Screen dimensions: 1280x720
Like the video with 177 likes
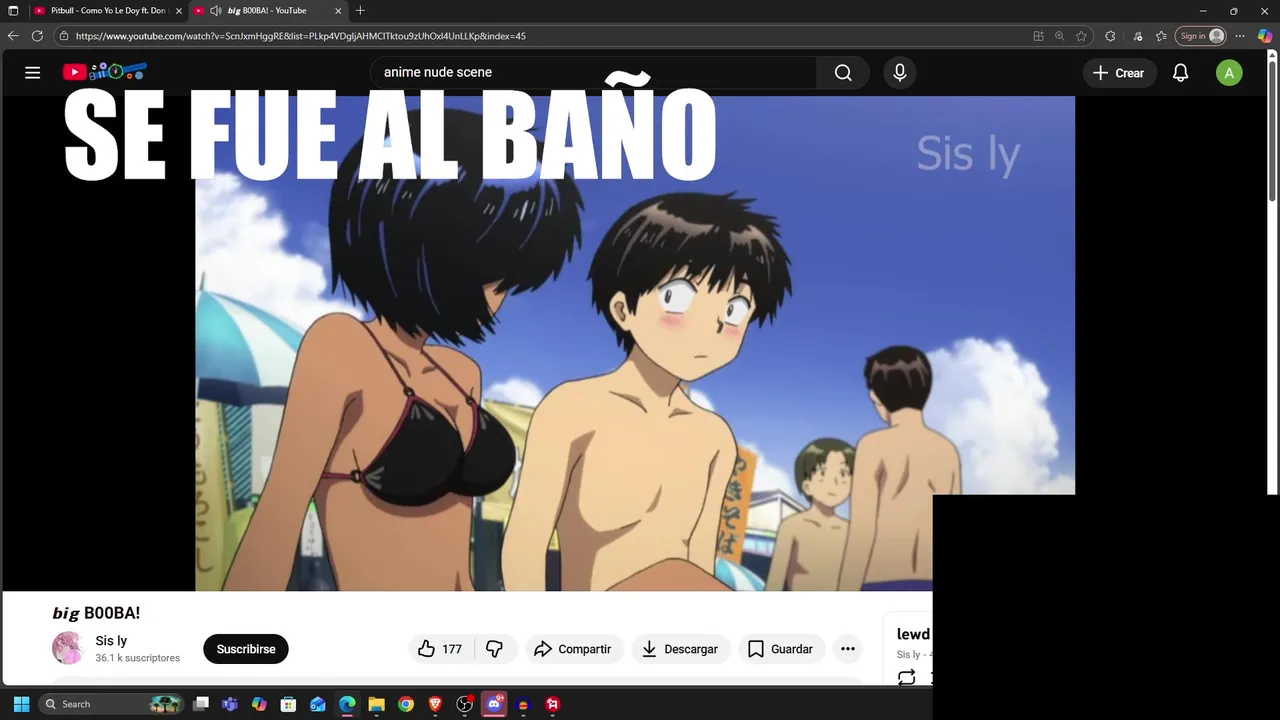pos(440,649)
